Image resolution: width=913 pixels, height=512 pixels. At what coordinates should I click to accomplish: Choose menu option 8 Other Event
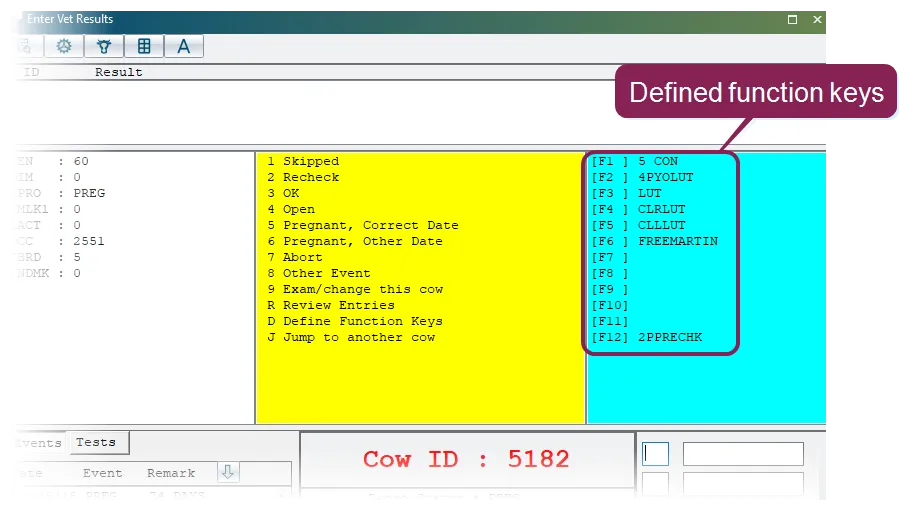319,273
